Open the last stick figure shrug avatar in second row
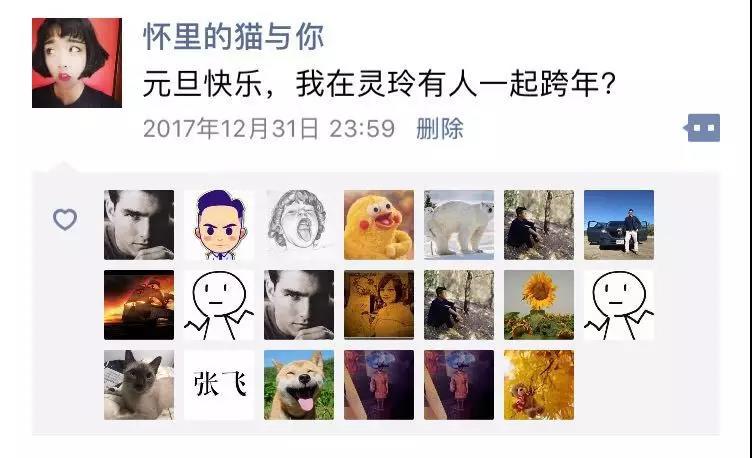 pos(619,305)
